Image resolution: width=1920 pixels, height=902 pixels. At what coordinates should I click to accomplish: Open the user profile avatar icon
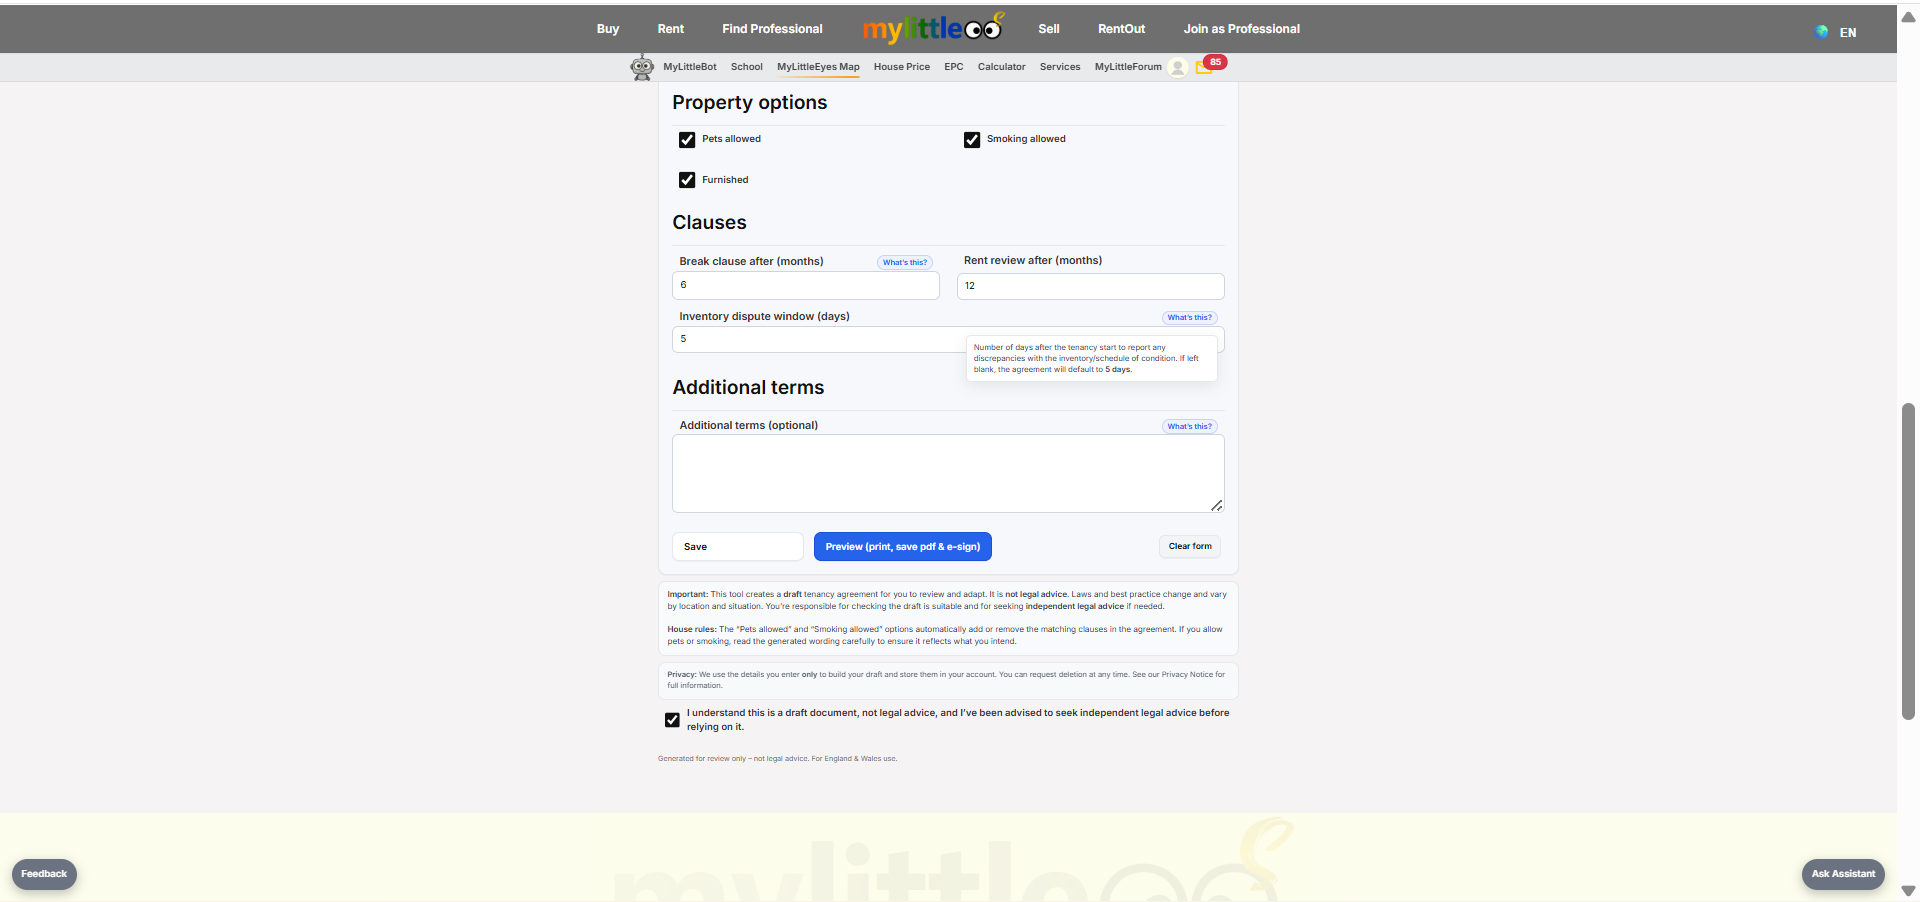click(x=1178, y=67)
